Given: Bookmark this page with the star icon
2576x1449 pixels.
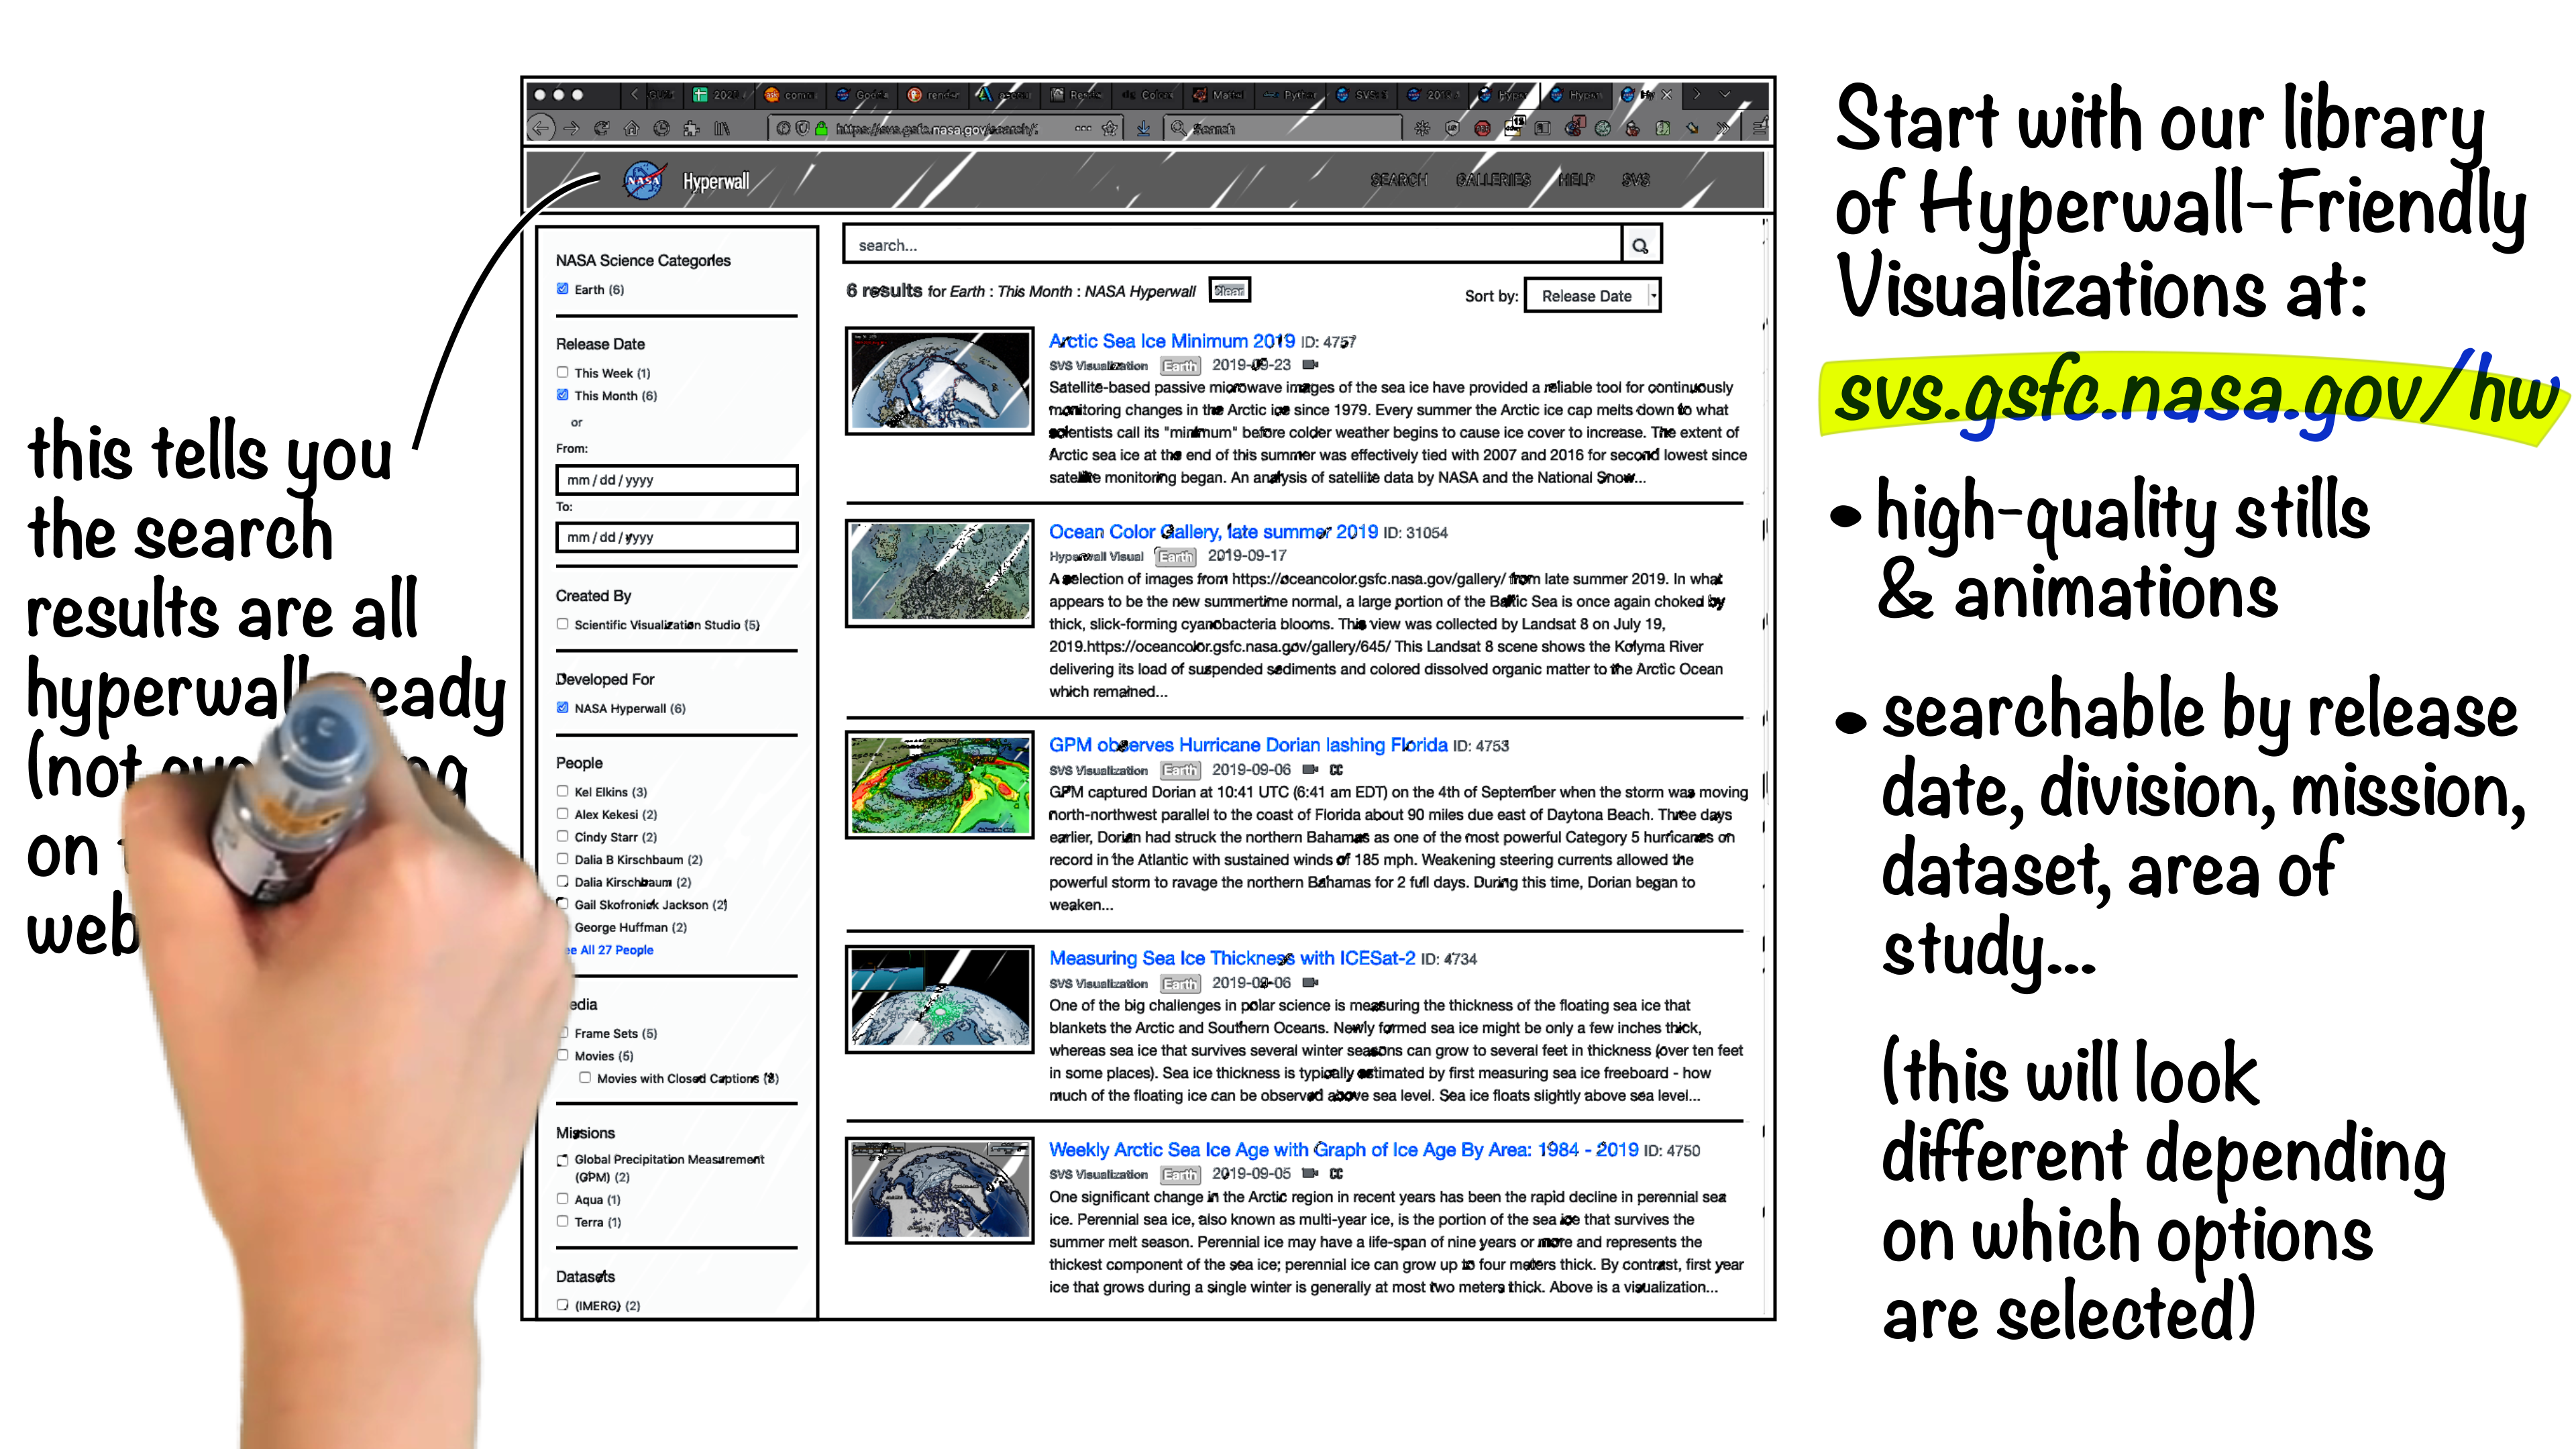Looking at the screenshot, I should coord(1109,128).
